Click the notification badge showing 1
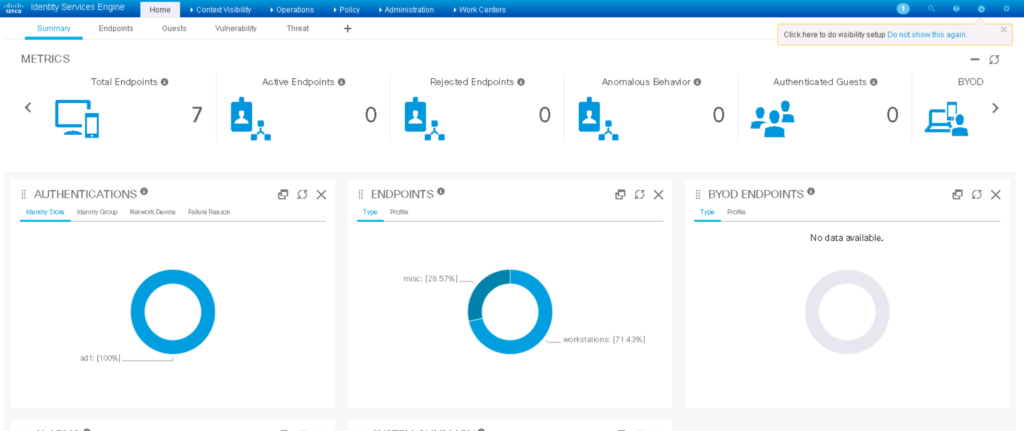This screenshot has width=1024, height=431. coord(903,9)
